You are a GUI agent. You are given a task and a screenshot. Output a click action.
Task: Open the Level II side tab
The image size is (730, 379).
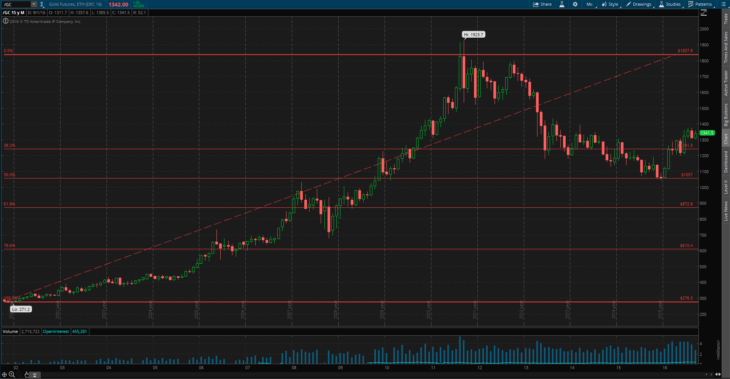(725, 187)
